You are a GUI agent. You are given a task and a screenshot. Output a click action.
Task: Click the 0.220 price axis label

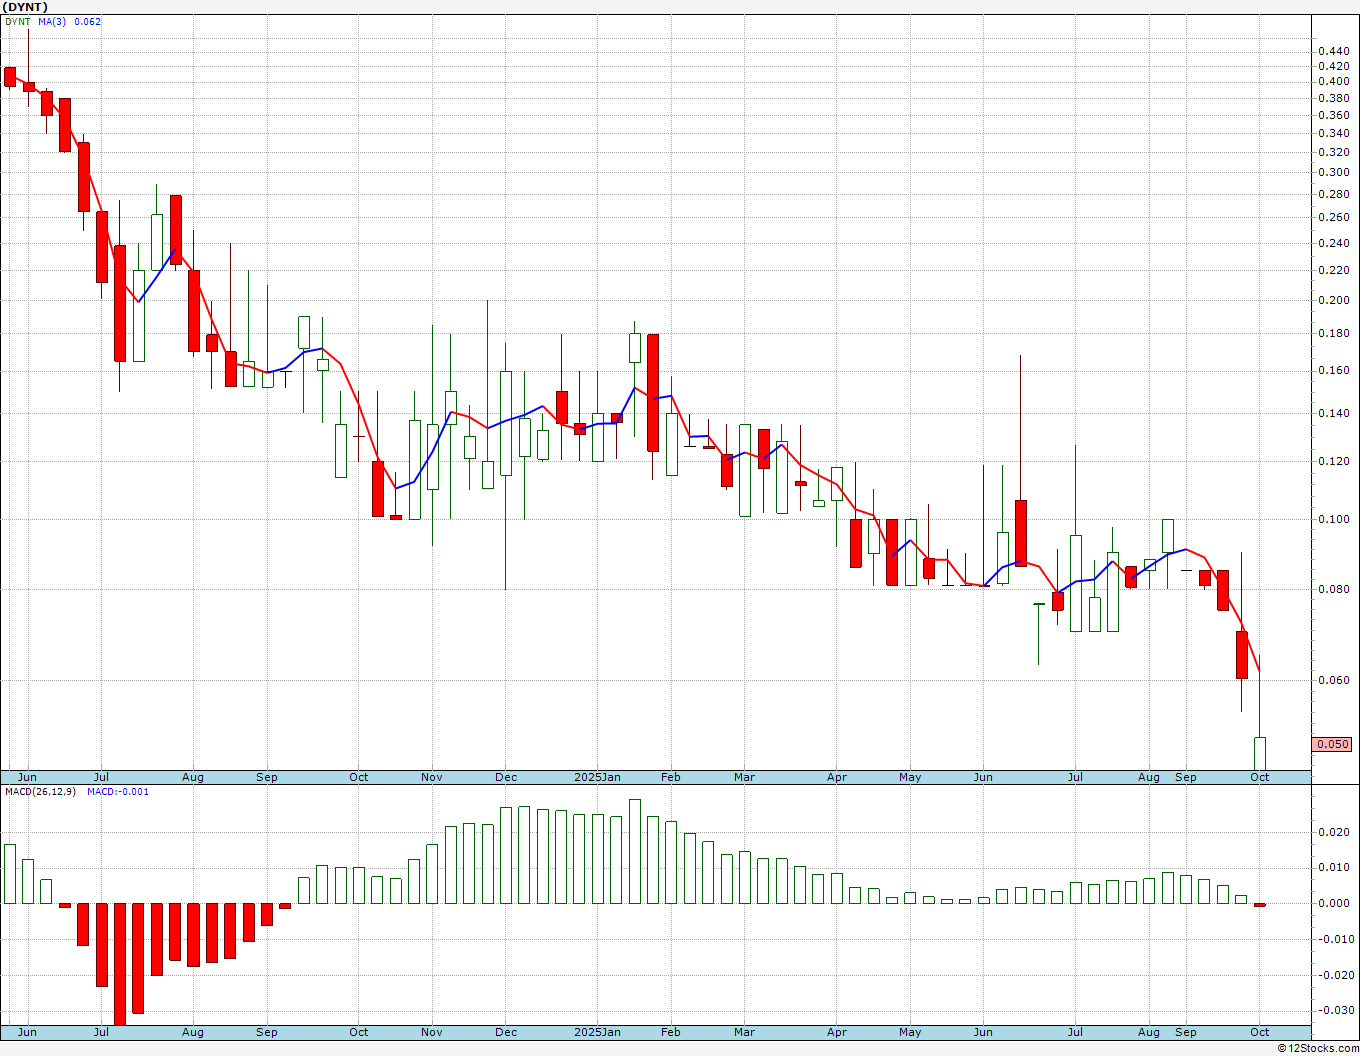(x=1333, y=270)
